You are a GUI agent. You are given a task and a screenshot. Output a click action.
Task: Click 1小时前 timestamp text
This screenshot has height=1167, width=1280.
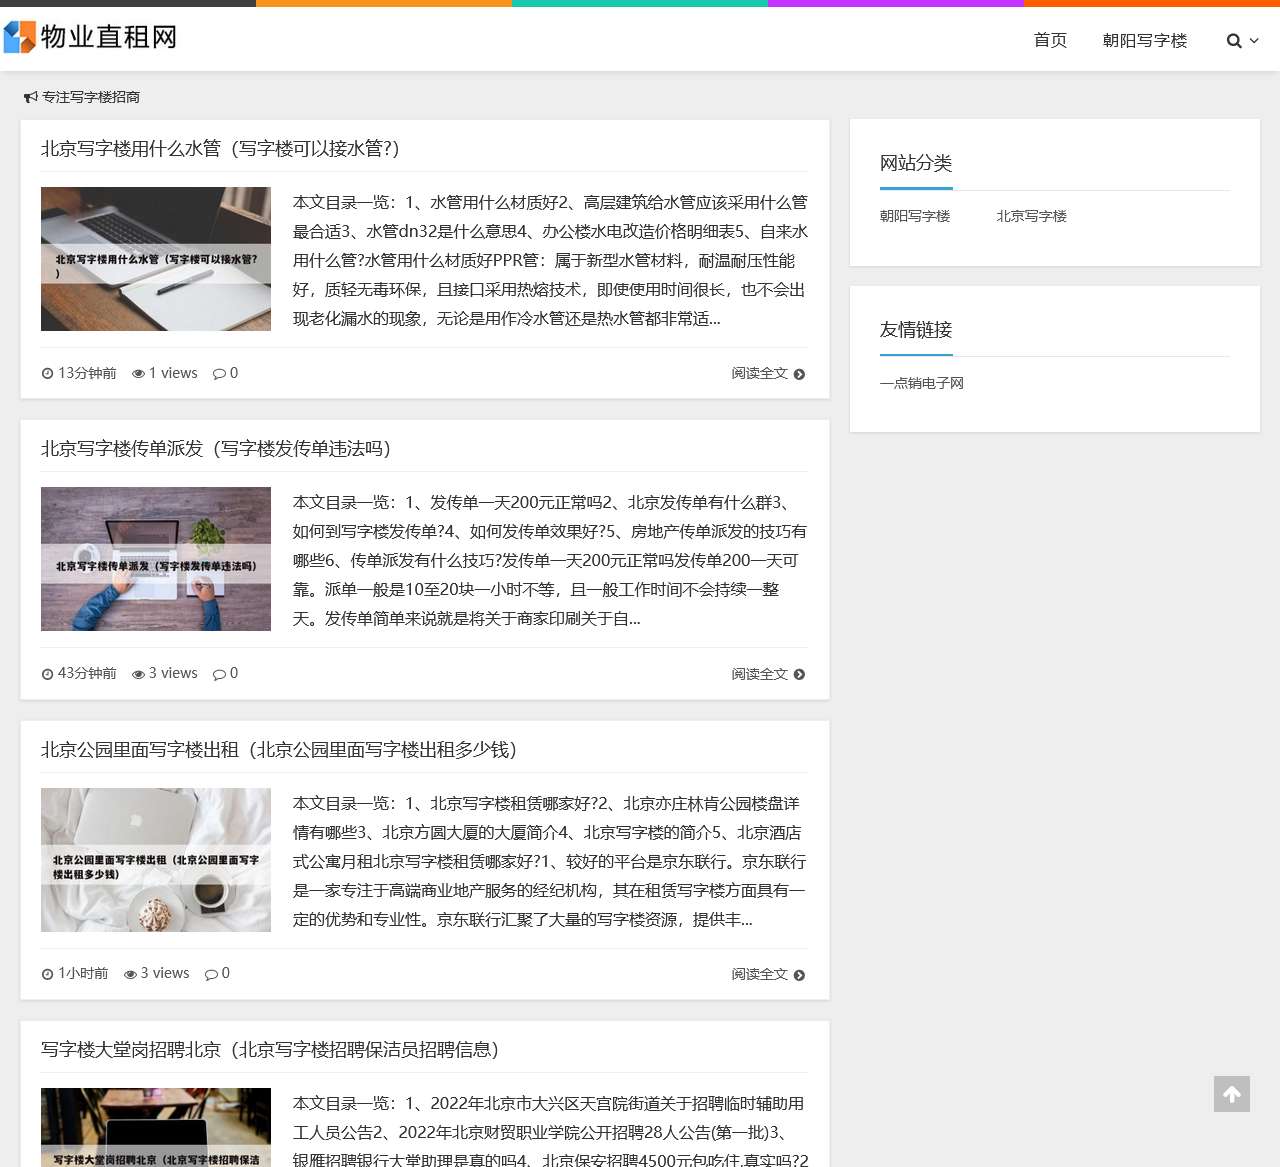click(83, 973)
